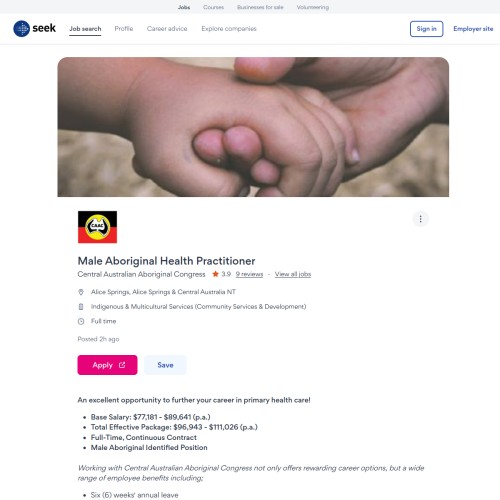
Task: Click the CAAC company logo thumbnail
Action: [97, 227]
